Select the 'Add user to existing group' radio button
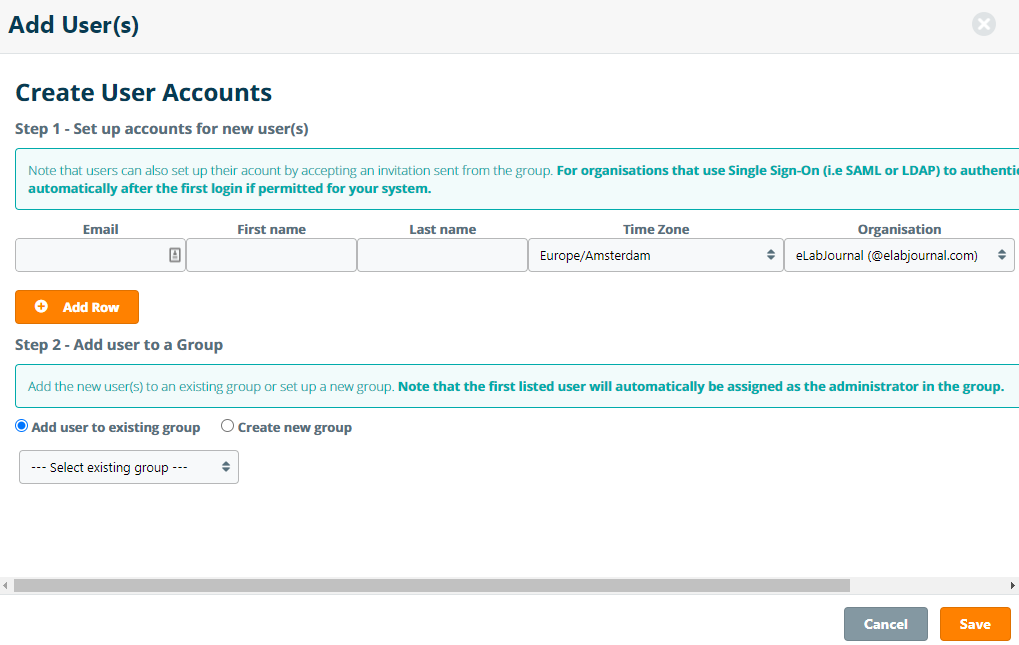Screen dimensions: 1019x645 tap(22, 426)
